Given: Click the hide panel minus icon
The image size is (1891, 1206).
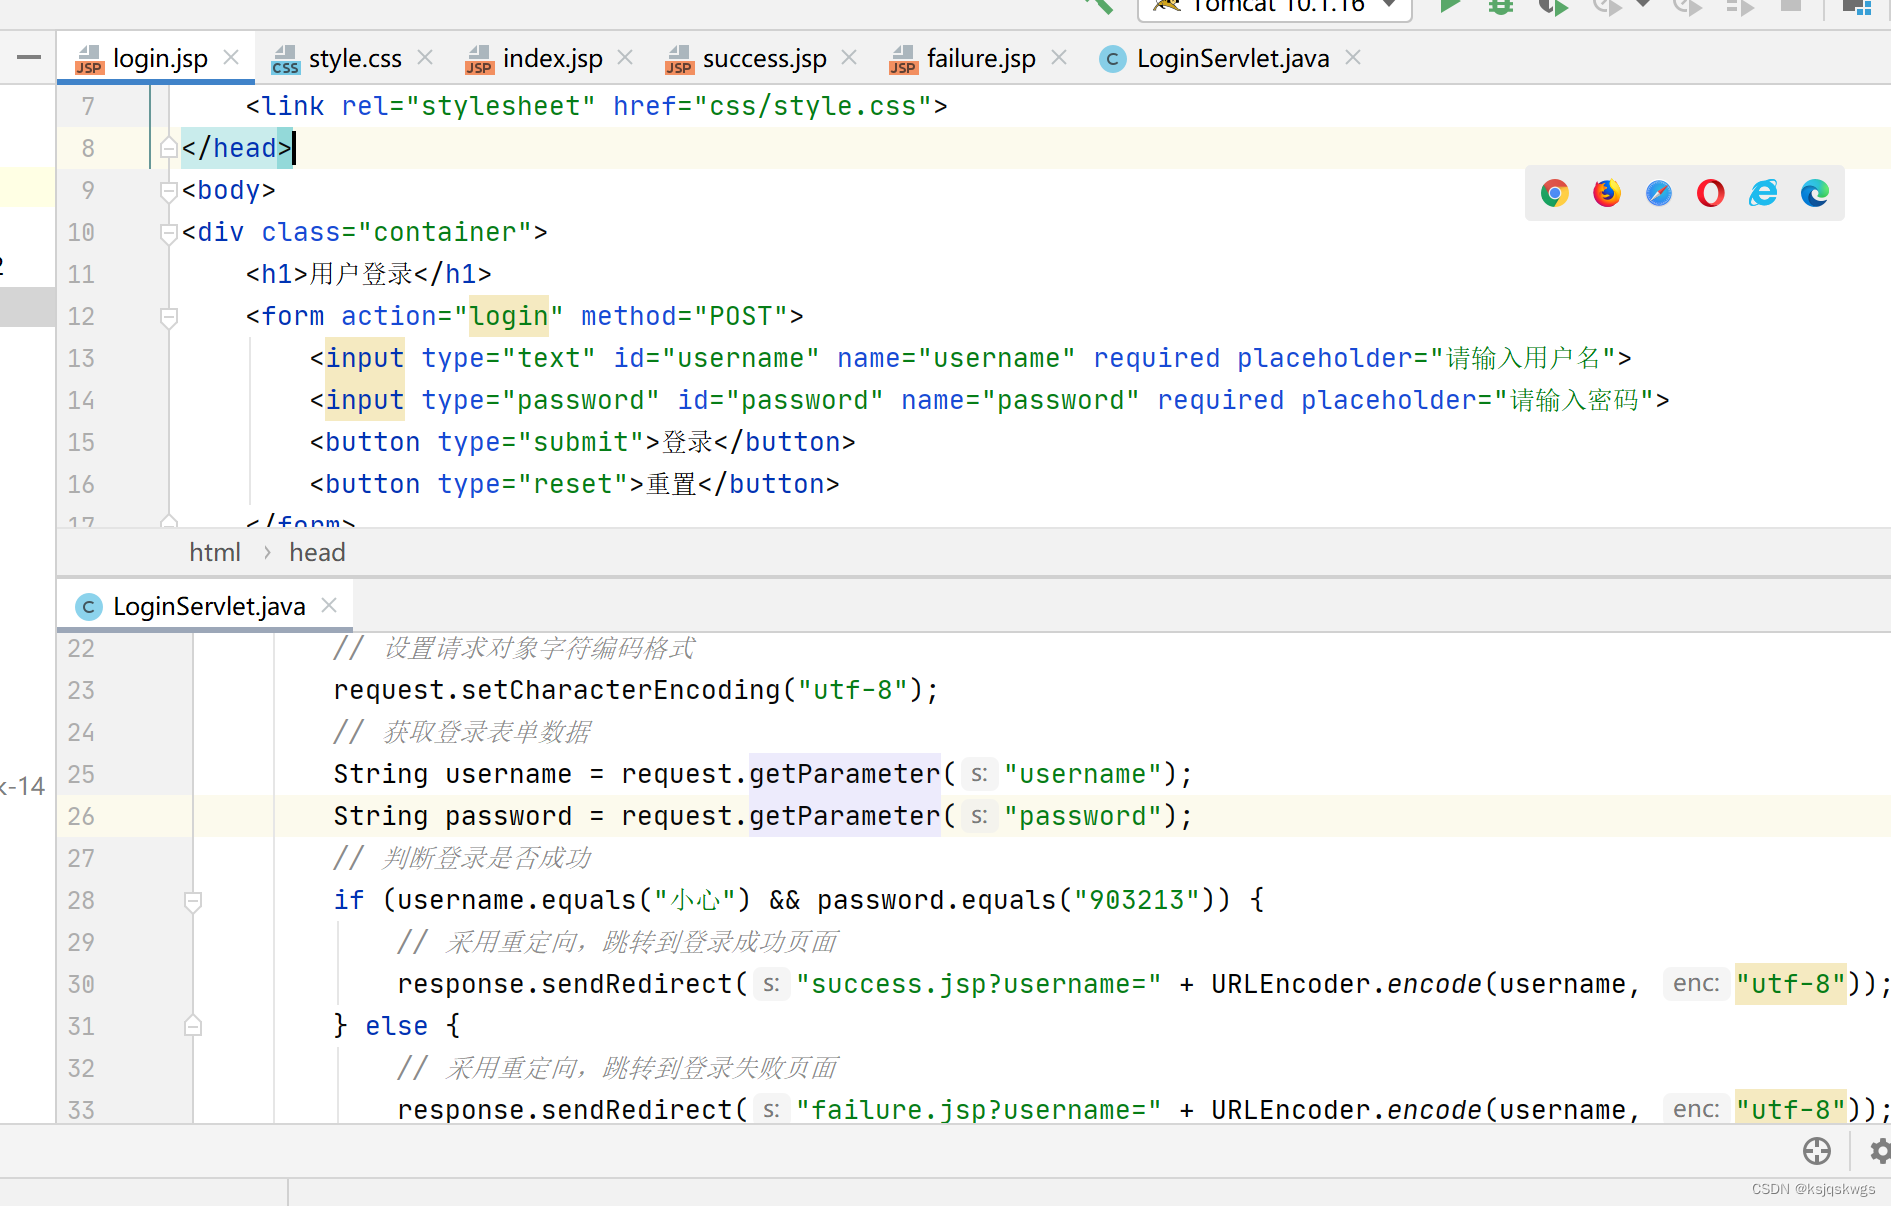Looking at the screenshot, I should click(x=29, y=58).
